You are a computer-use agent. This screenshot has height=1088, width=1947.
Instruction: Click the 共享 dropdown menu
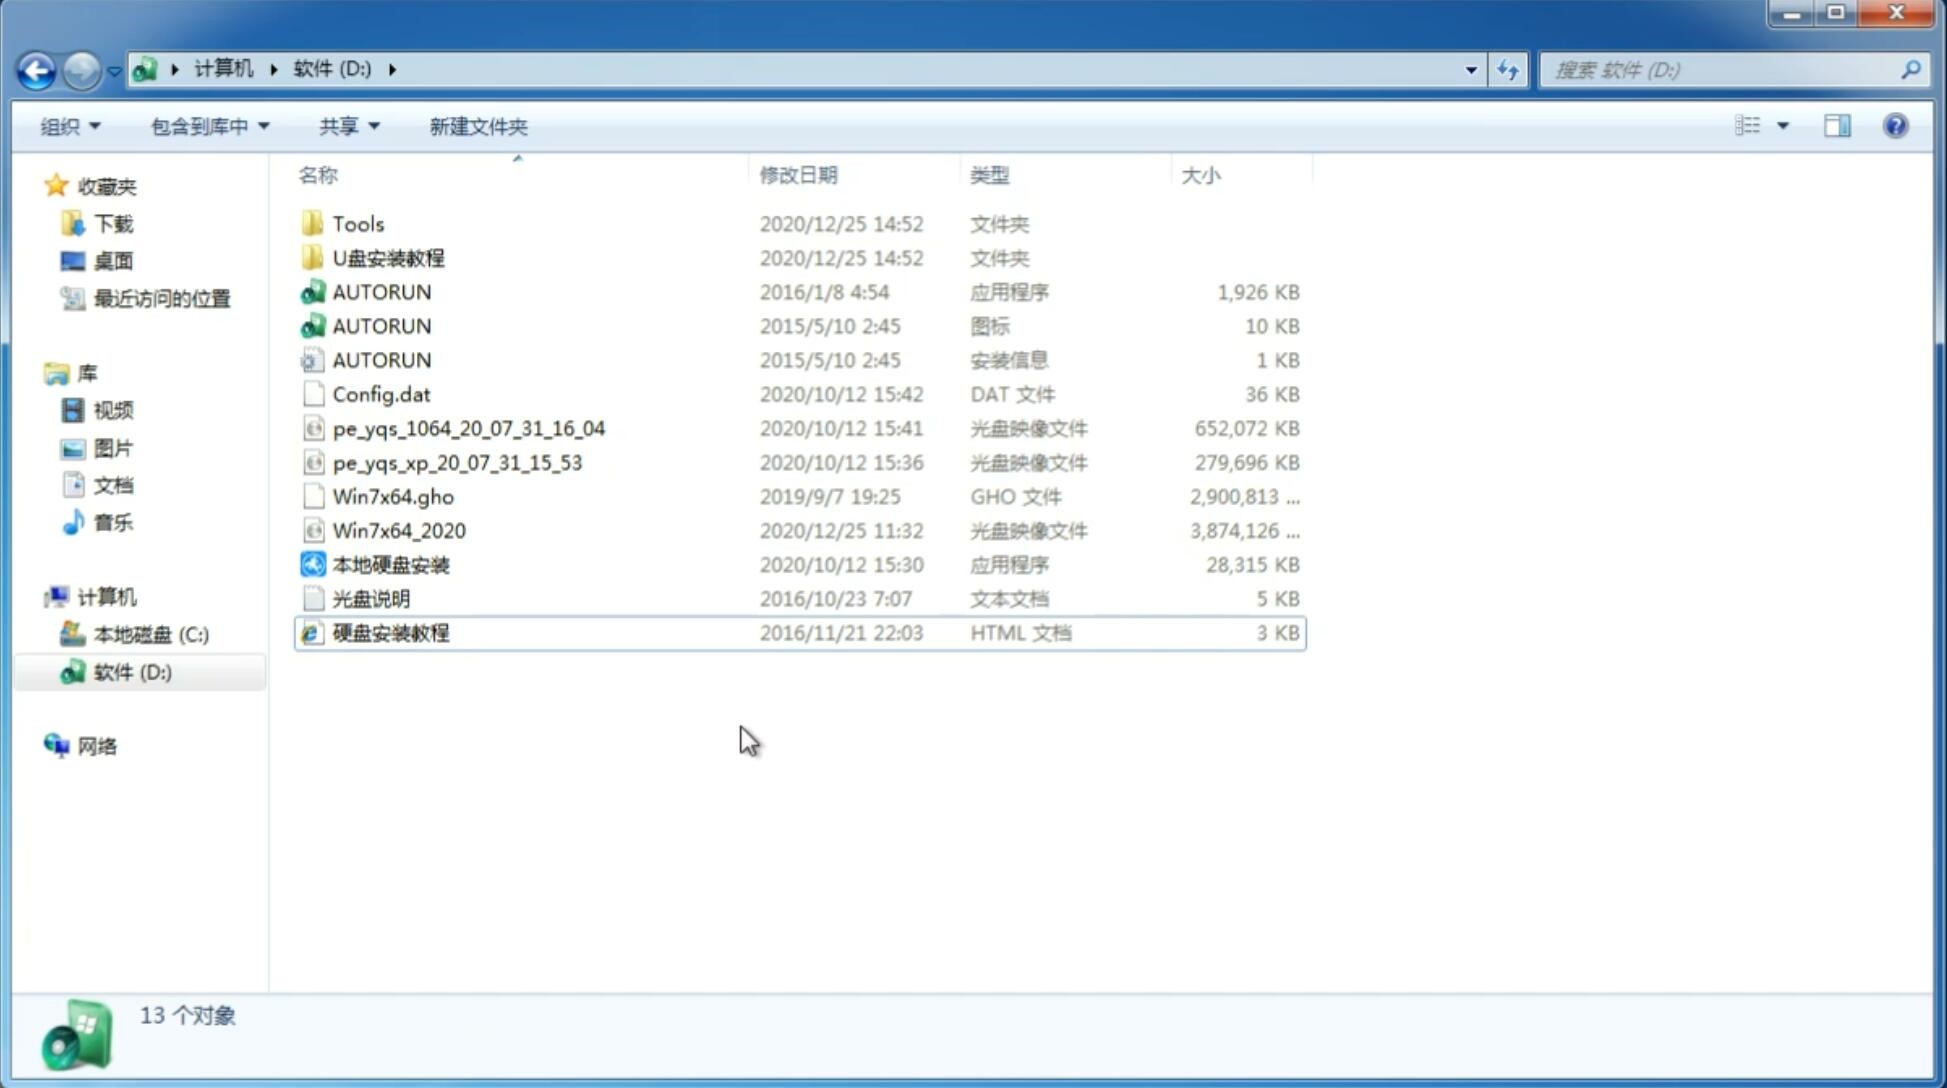coord(345,126)
